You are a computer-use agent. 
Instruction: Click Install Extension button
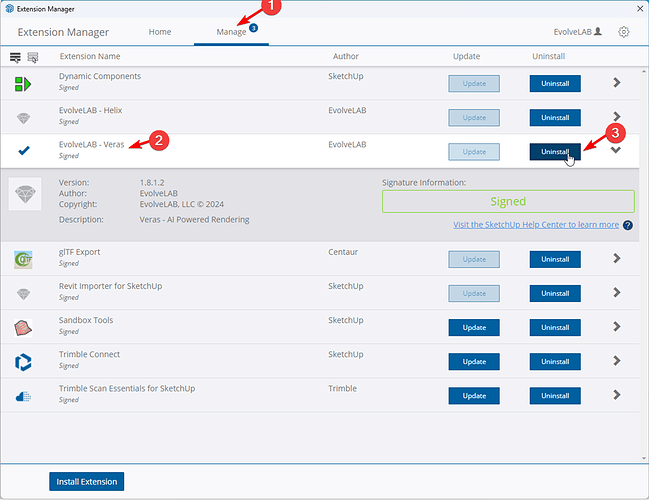(87, 481)
